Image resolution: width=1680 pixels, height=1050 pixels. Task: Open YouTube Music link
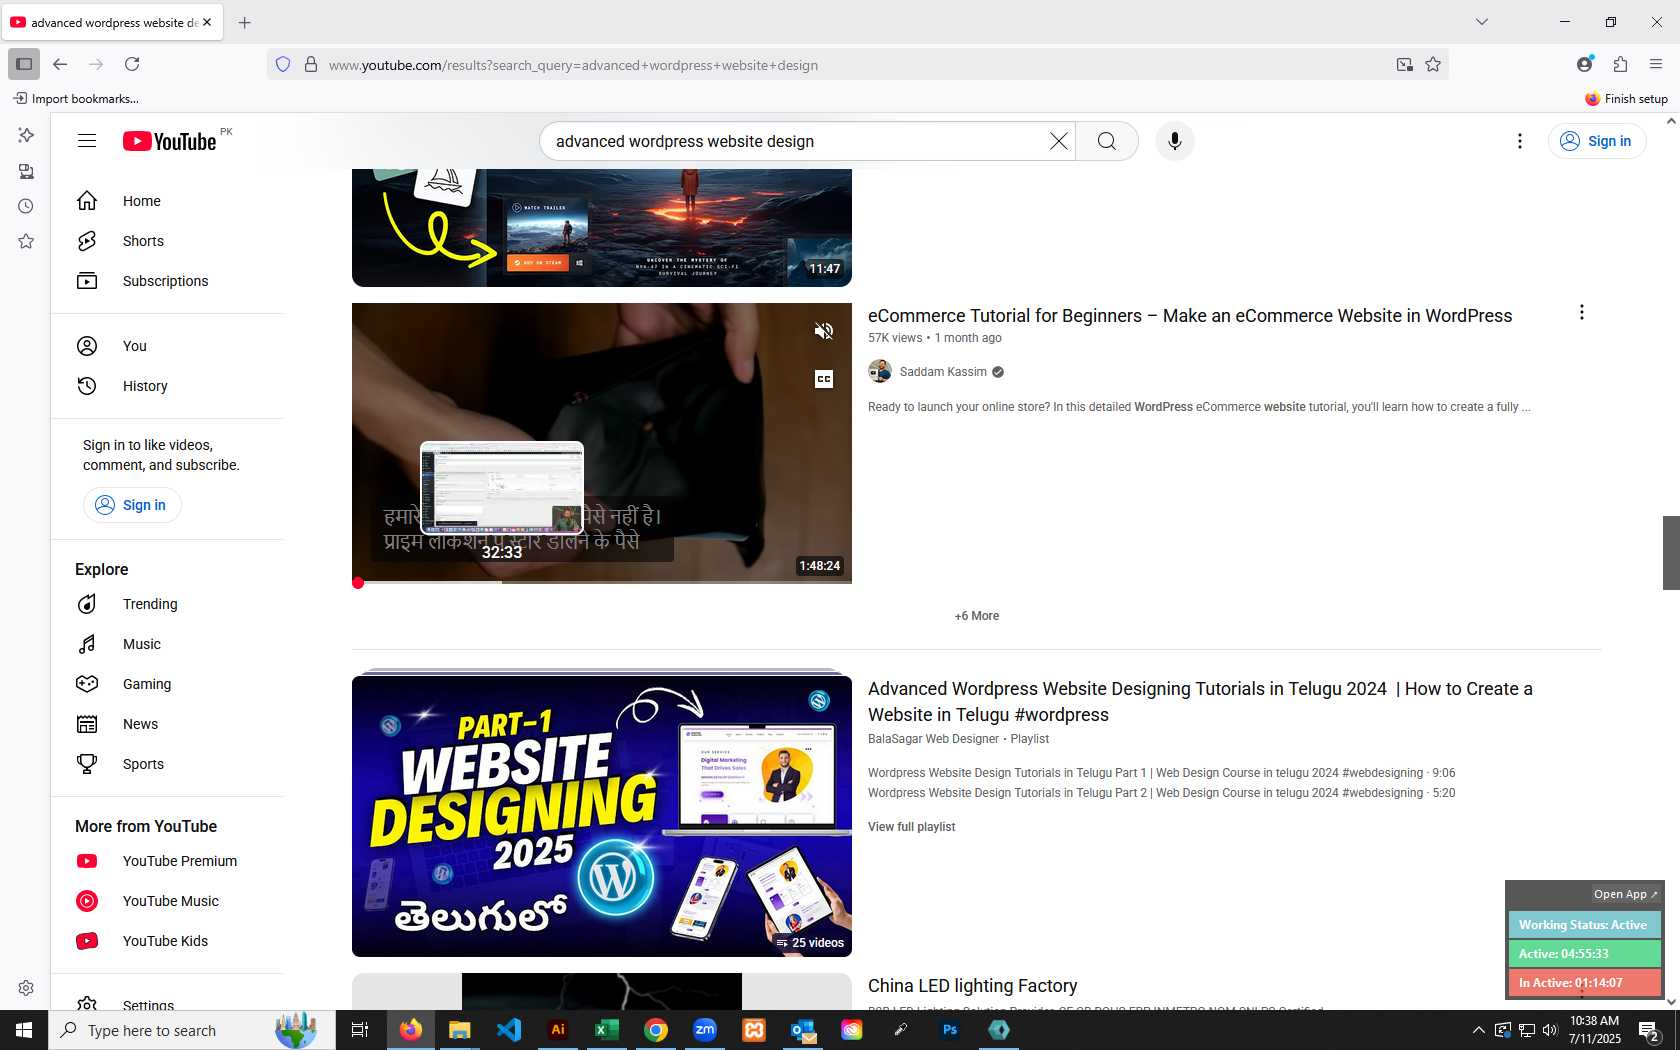point(168,901)
